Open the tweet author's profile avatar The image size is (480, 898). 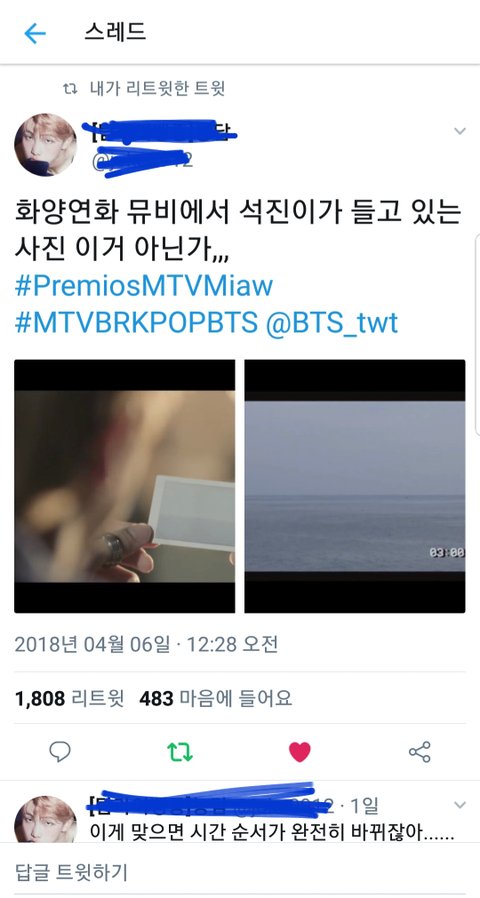[x=45, y=144]
